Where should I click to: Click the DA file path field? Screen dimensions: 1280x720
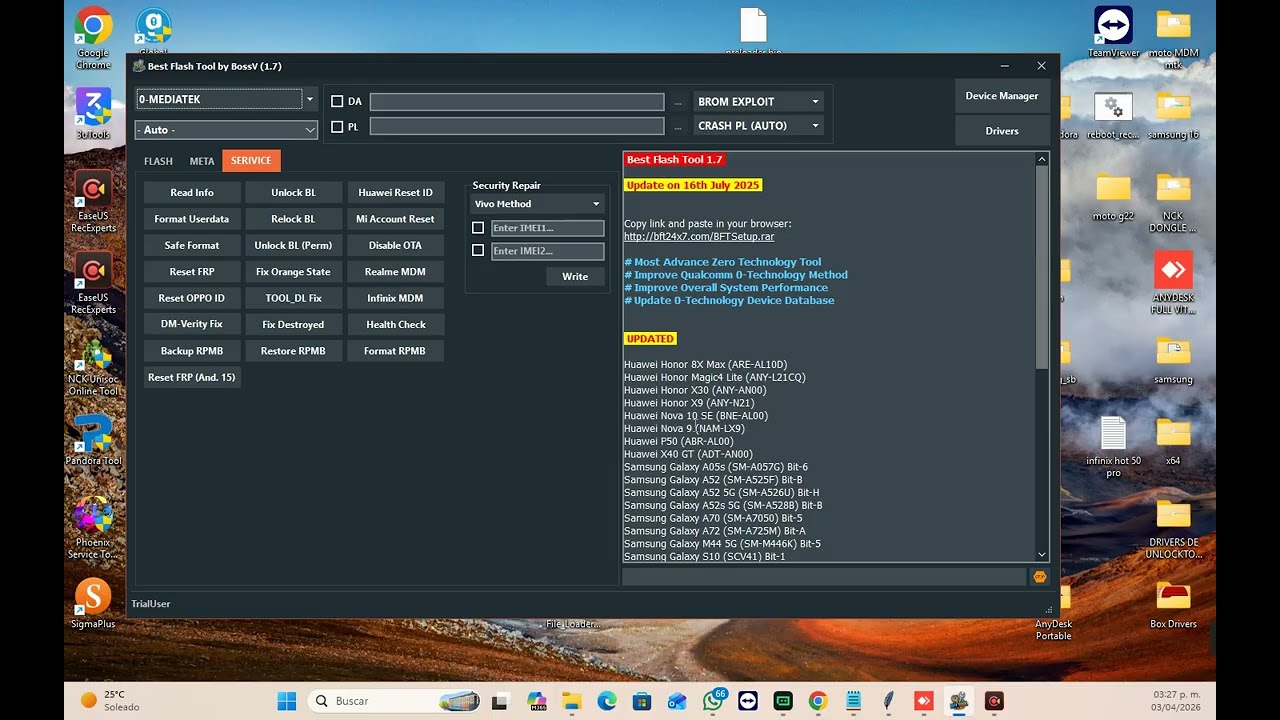coord(517,102)
